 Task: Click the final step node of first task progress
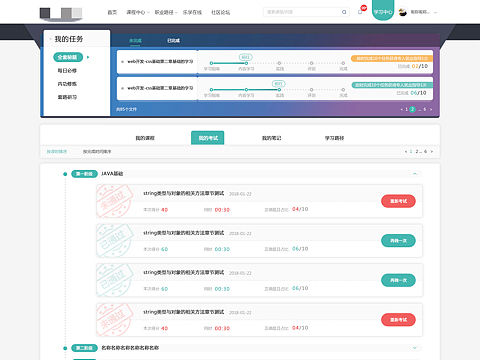click(x=343, y=63)
